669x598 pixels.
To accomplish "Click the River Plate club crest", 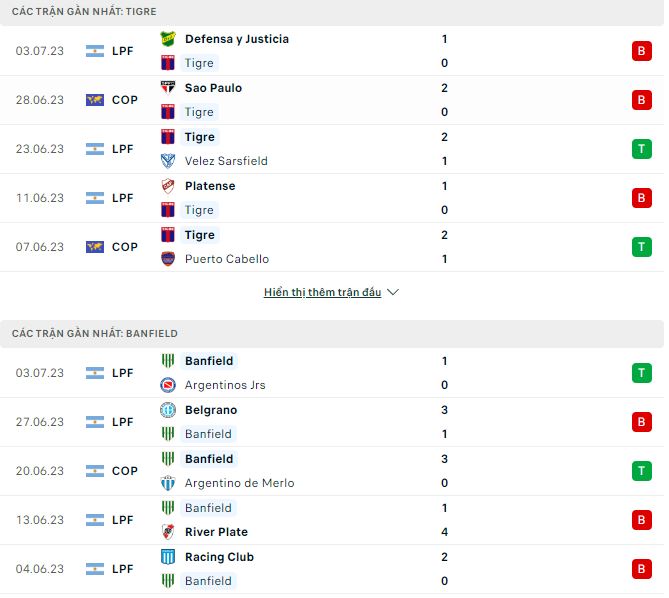I will tap(168, 532).
